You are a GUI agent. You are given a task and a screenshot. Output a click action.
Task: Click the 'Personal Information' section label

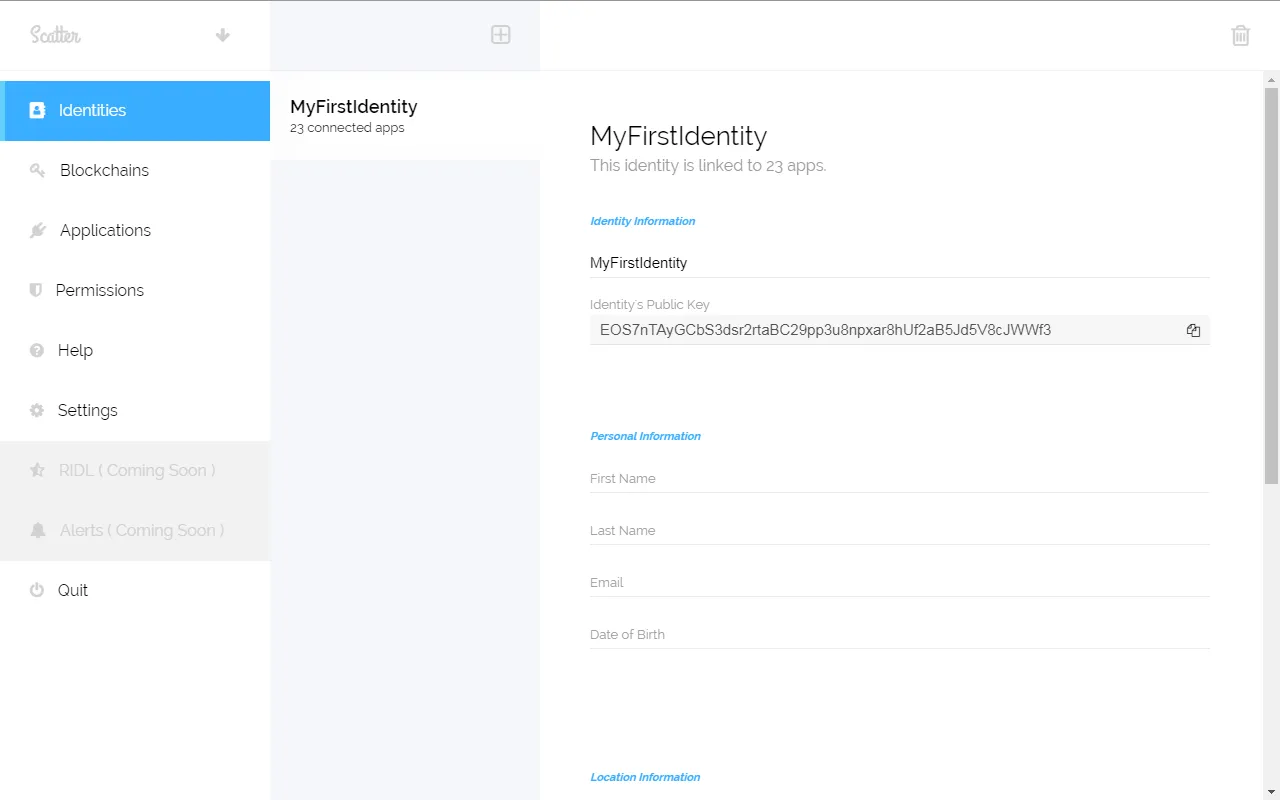click(646, 436)
